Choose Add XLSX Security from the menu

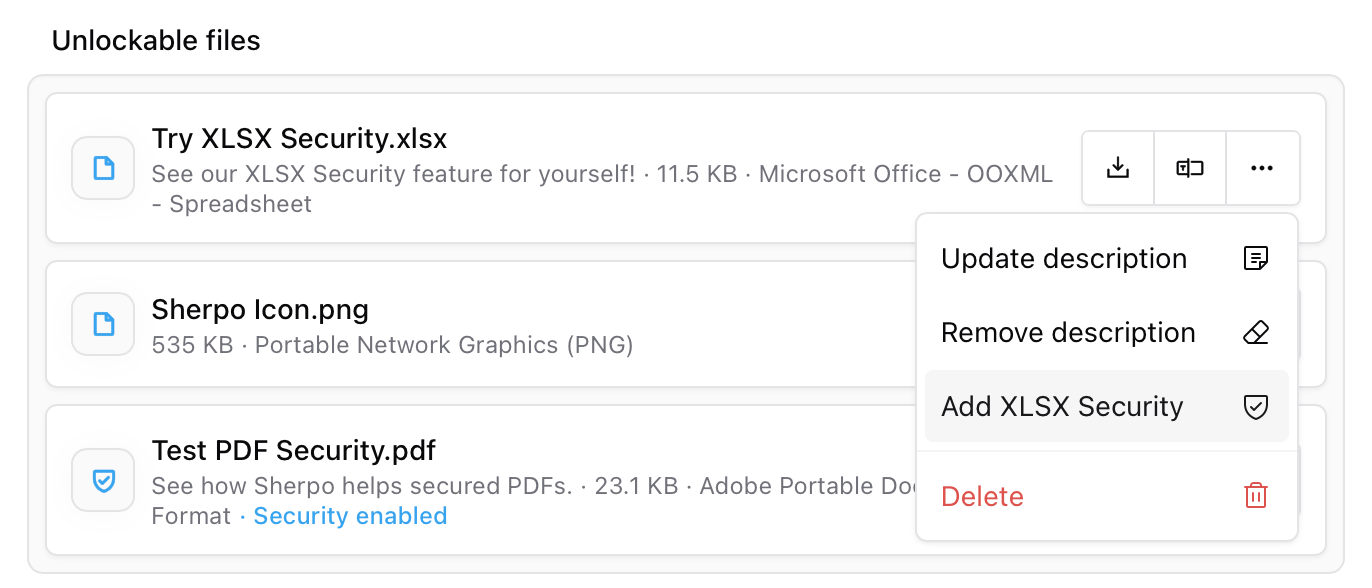click(1062, 406)
